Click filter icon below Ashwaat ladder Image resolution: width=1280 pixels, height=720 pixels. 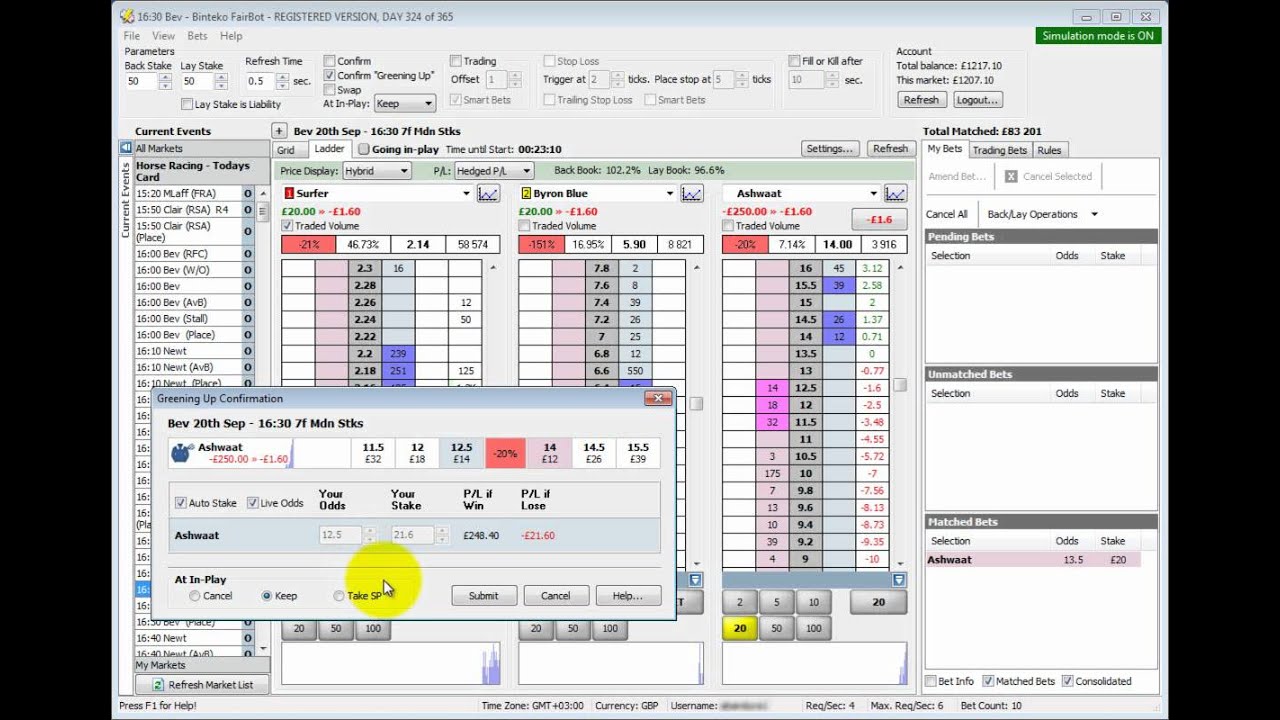coord(899,580)
